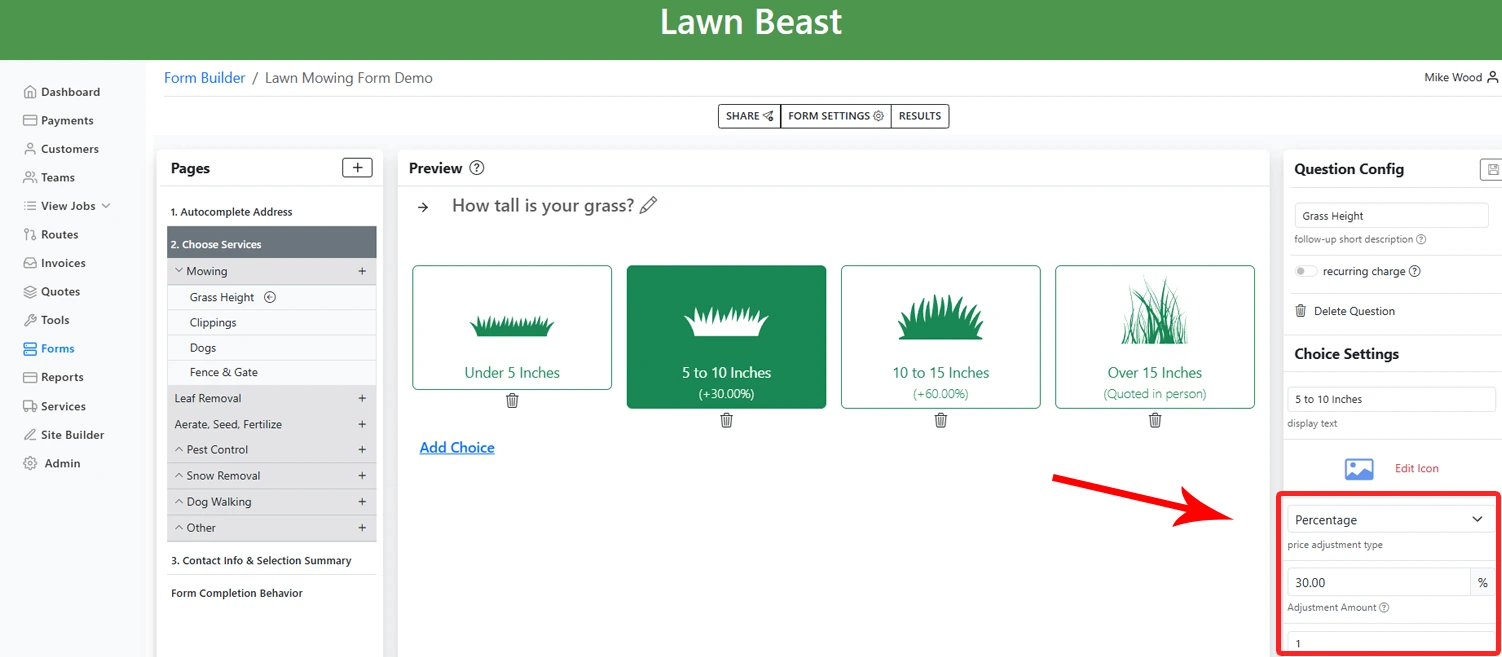Viewport: 1502px width, 657px height.
Task: Select the 10 to 15 Inches choice card
Action: coord(941,337)
